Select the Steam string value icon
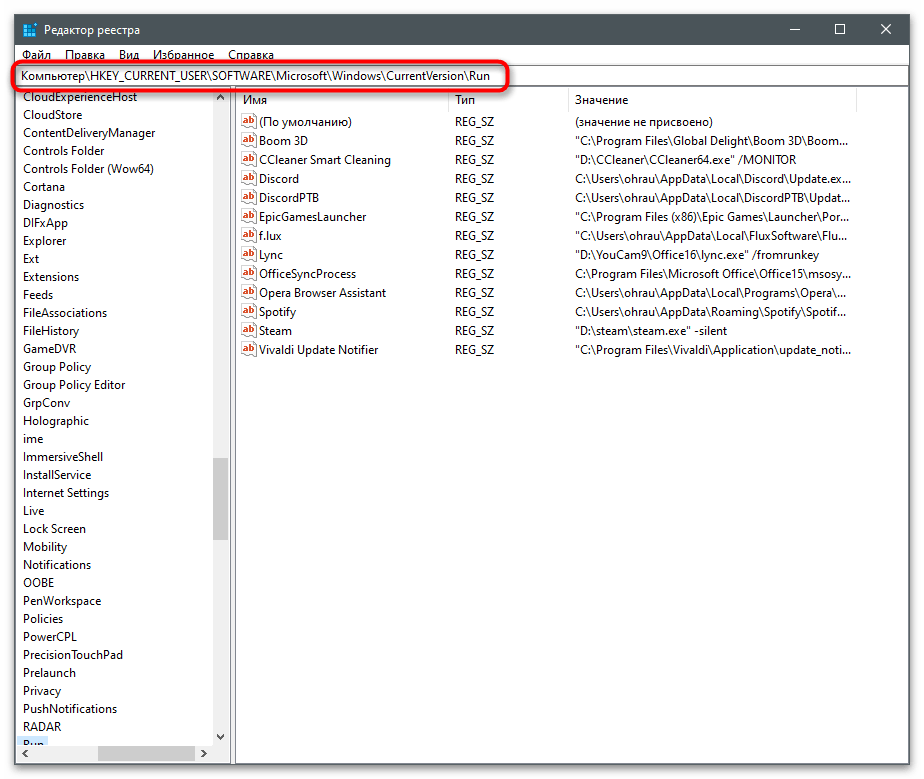The width and height of the screenshot is (924, 779). (250, 331)
